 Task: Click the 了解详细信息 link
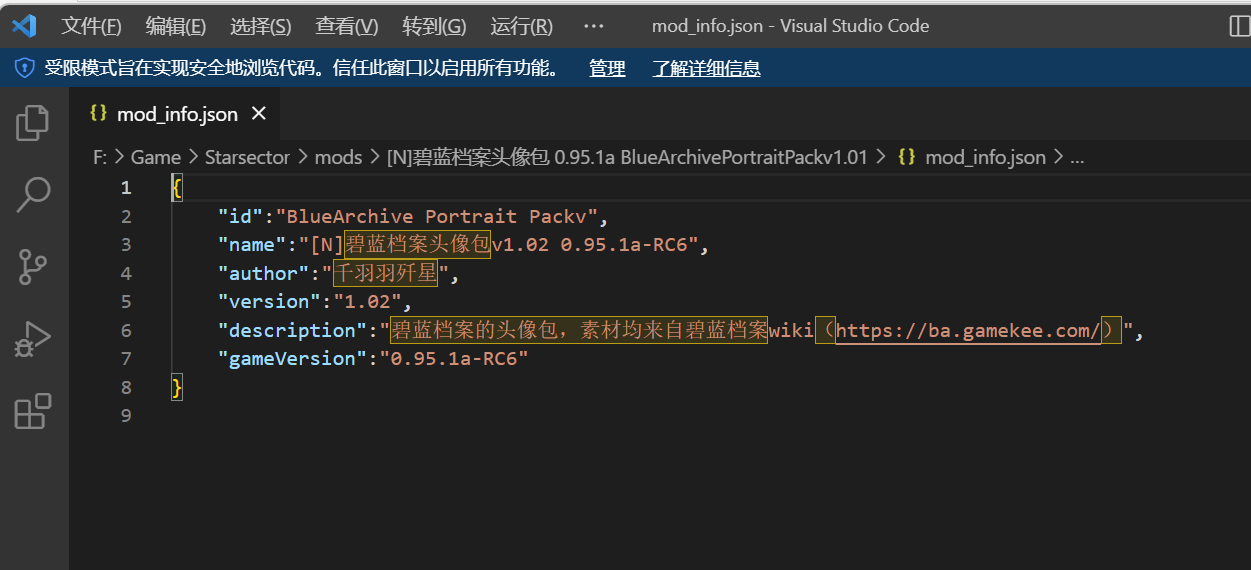pos(706,68)
